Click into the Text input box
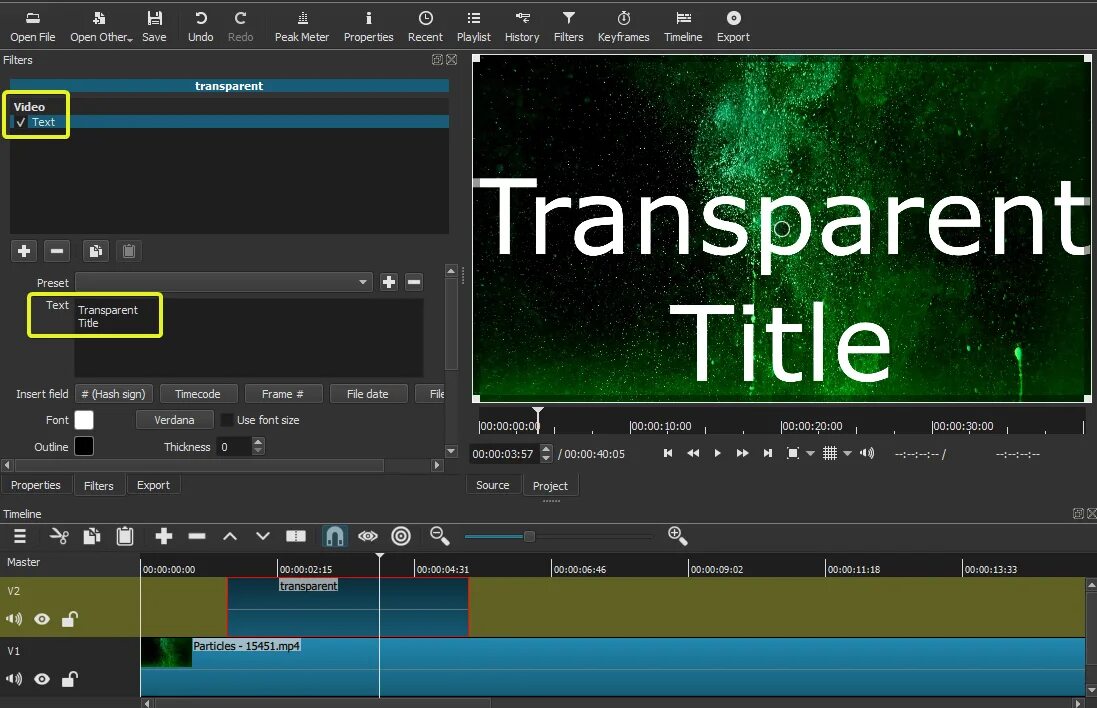This screenshot has width=1097, height=708. [248, 337]
